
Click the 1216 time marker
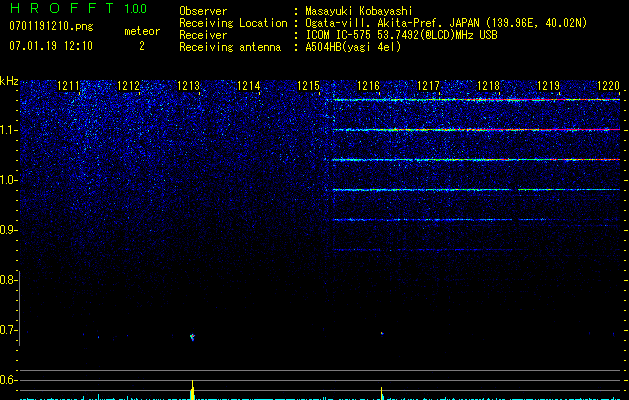click(368, 86)
